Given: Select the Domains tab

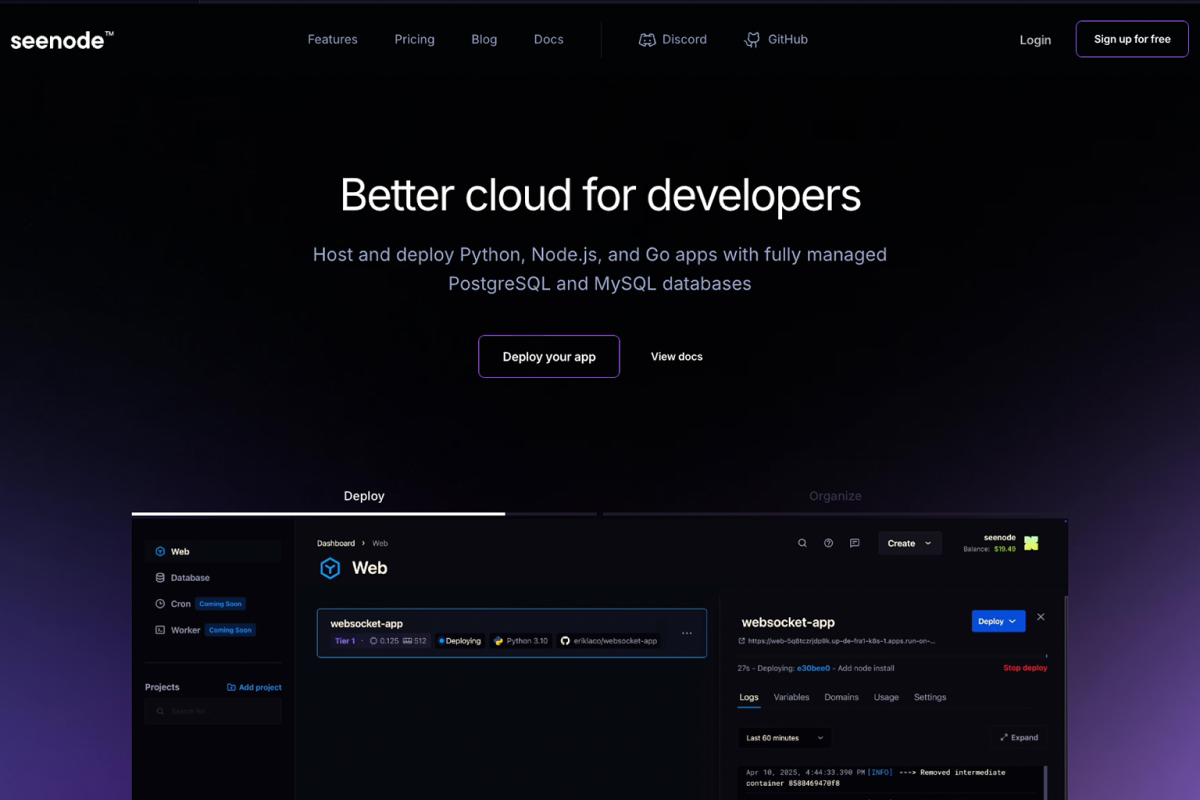Looking at the screenshot, I should pyautogui.click(x=841, y=697).
